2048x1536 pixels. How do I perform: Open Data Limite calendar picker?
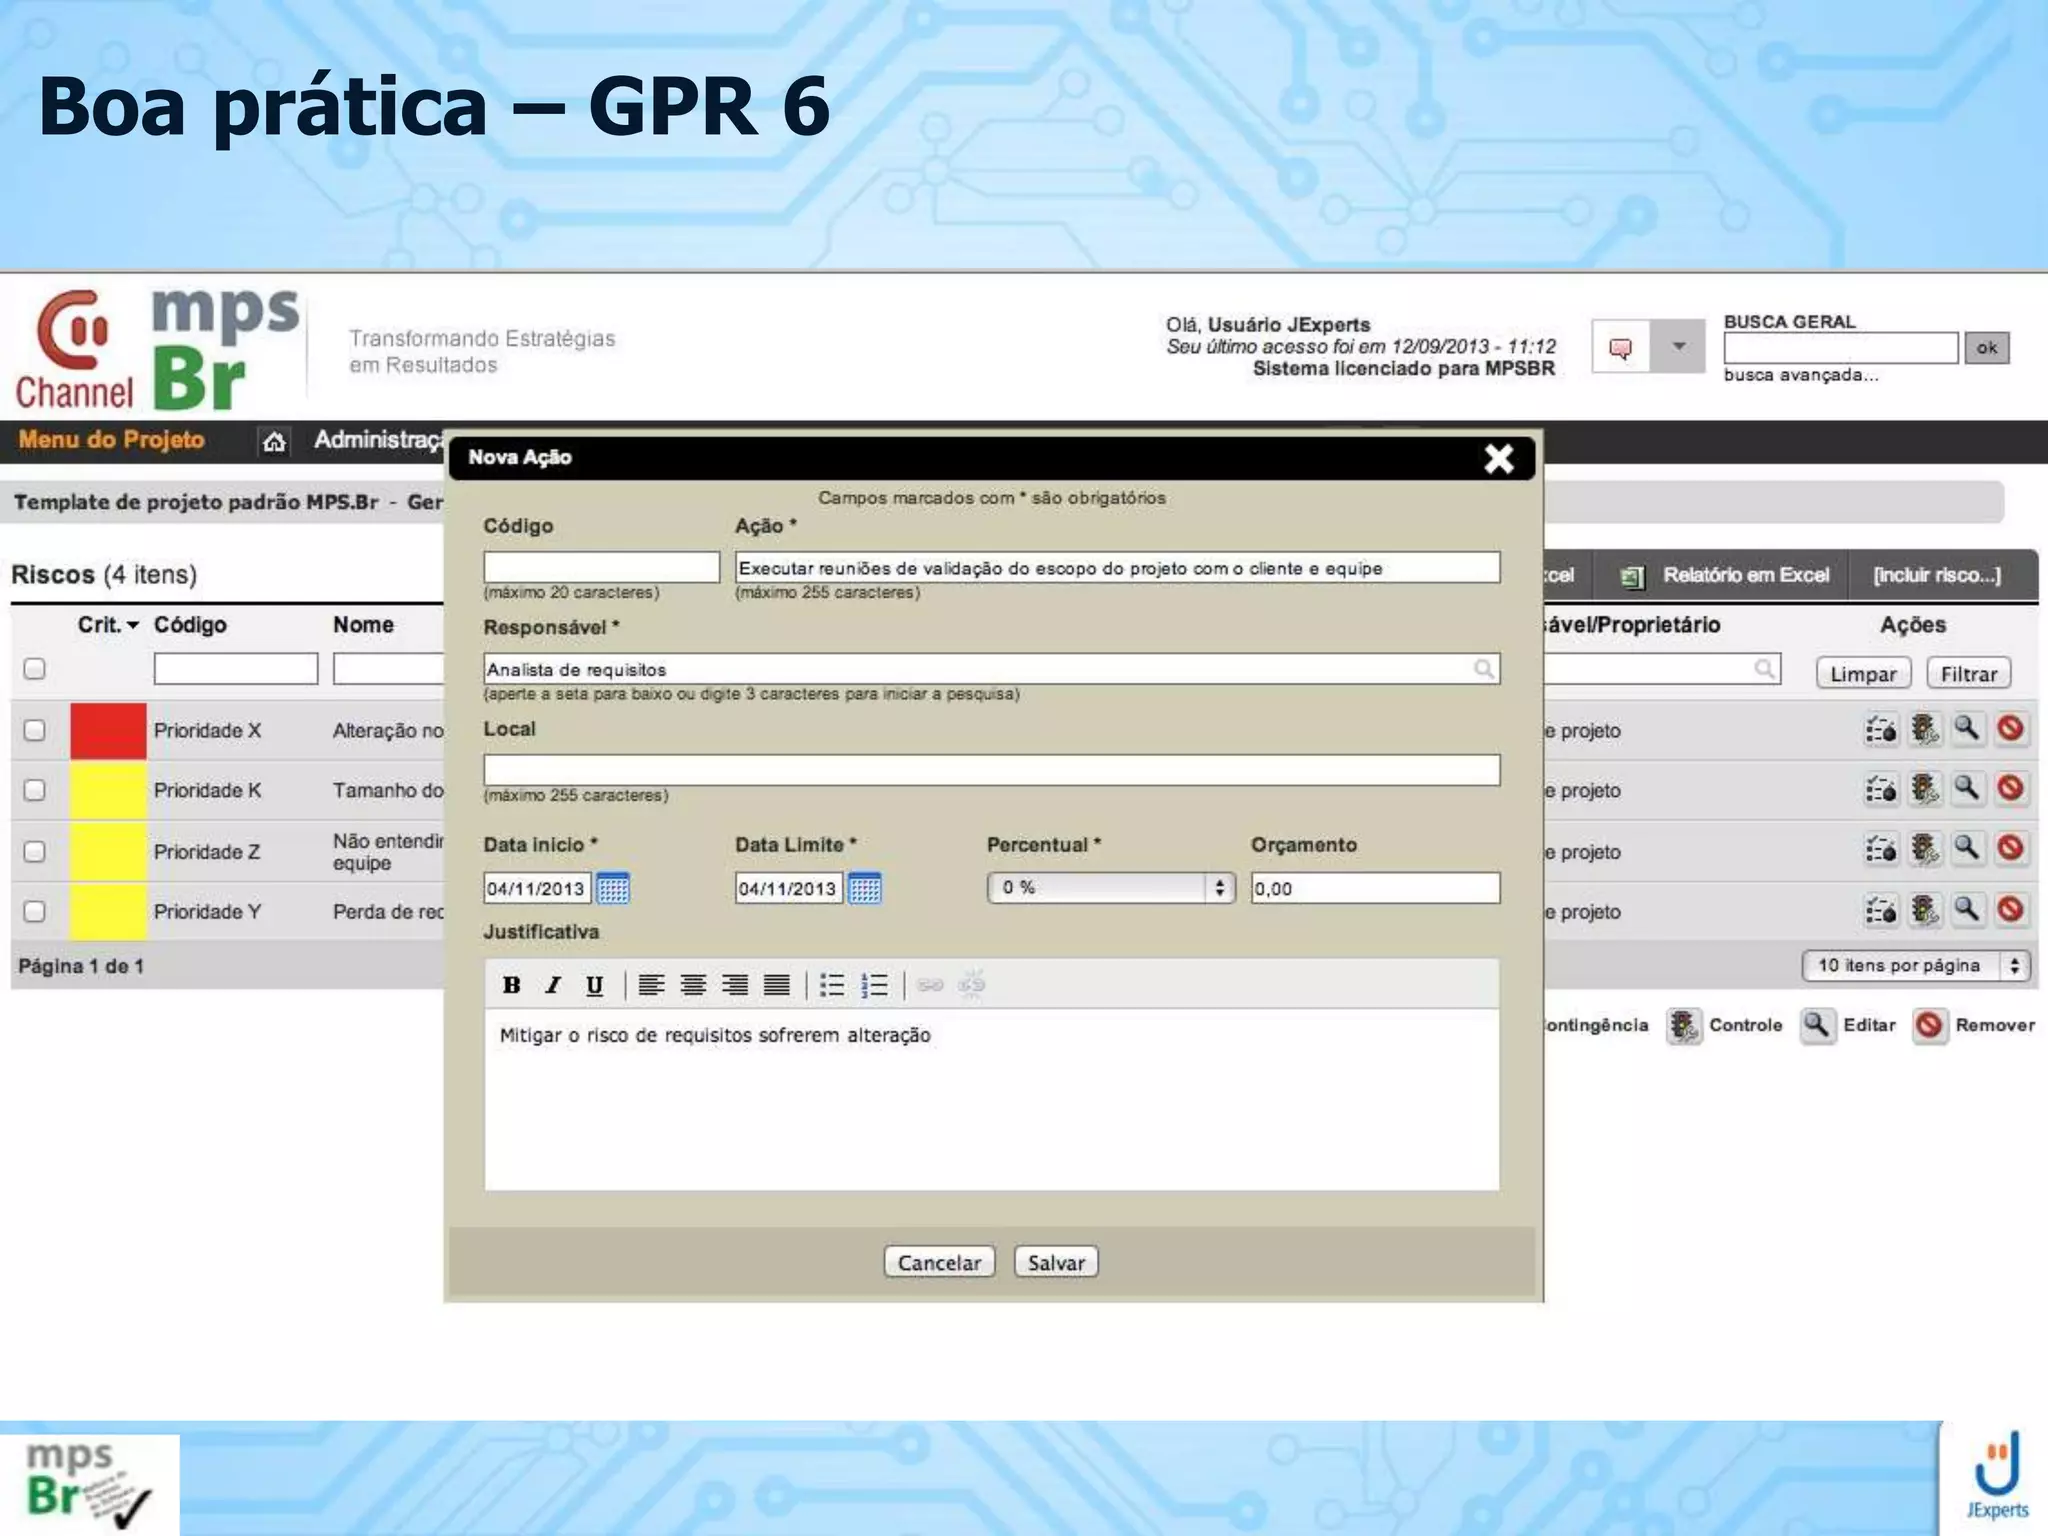(x=865, y=888)
